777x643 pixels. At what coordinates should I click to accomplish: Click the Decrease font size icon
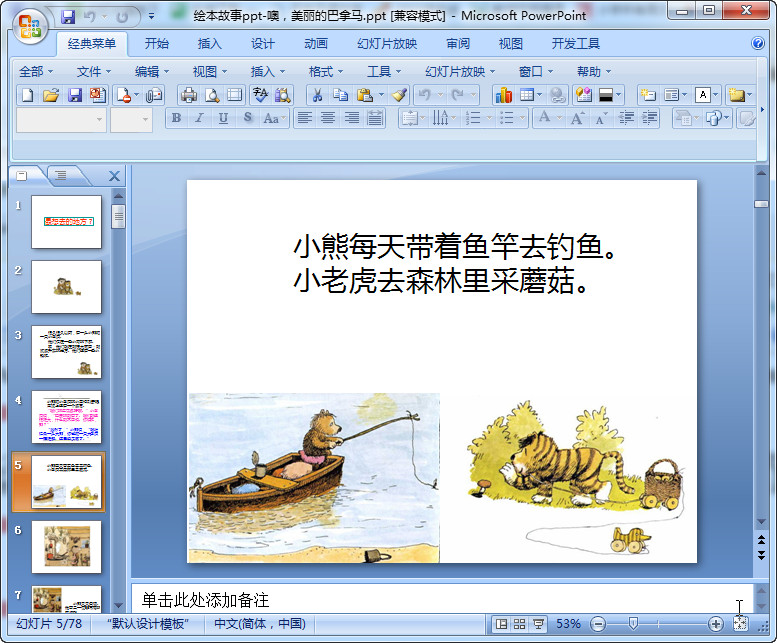[x=601, y=118]
